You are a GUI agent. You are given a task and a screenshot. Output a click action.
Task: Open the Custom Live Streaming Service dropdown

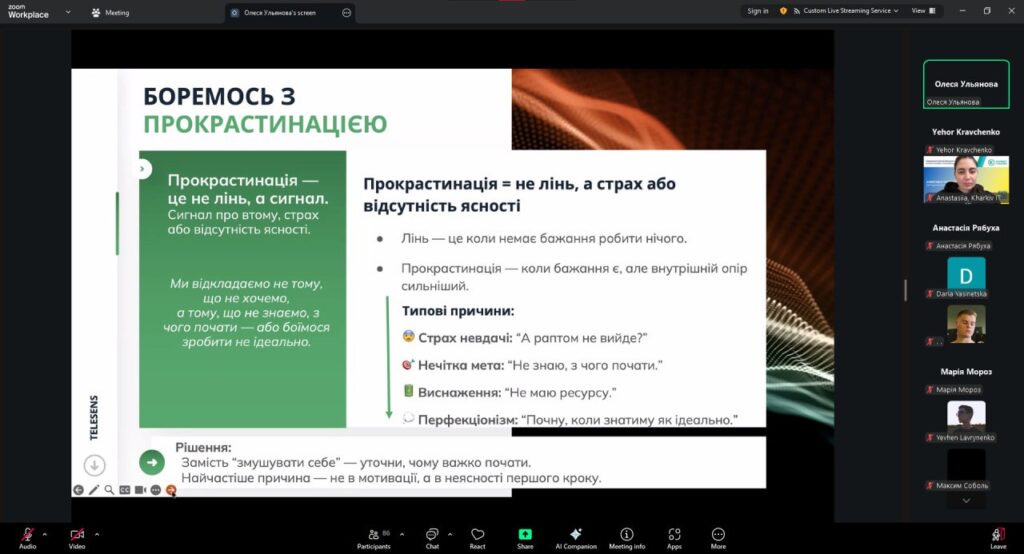[850, 11]
